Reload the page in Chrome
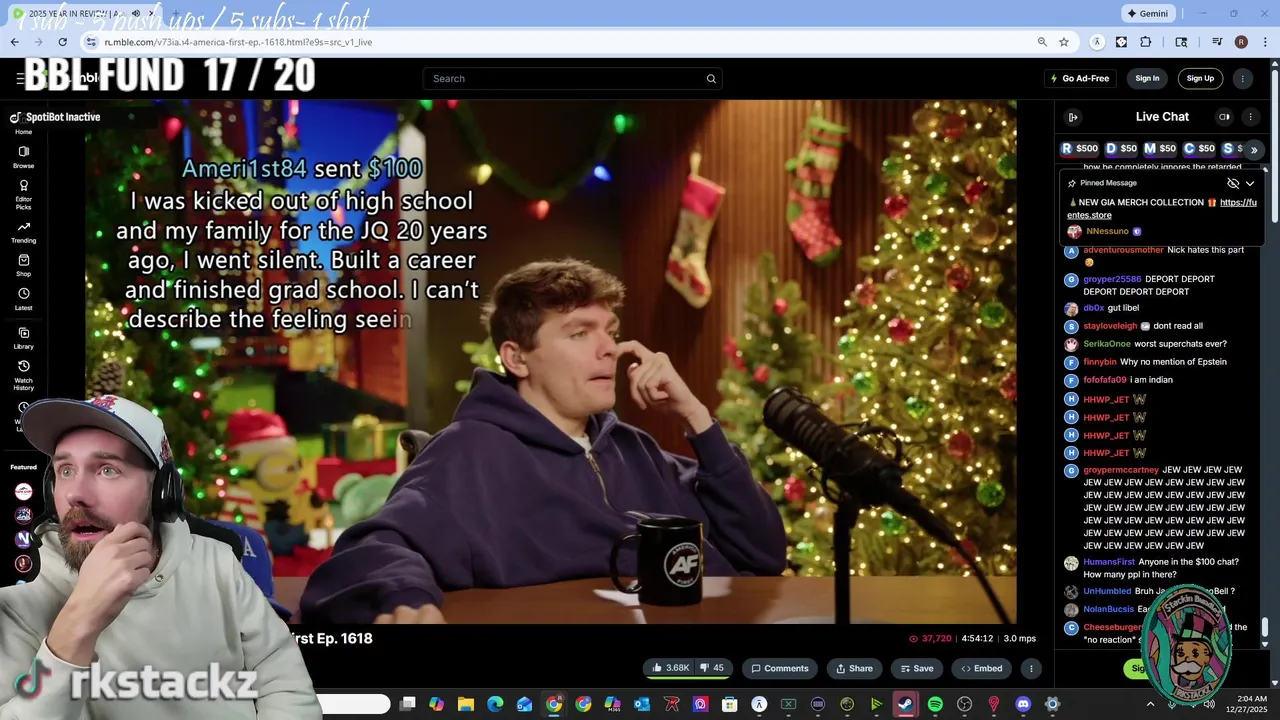 pyautogui.click(x=62, y=42)
